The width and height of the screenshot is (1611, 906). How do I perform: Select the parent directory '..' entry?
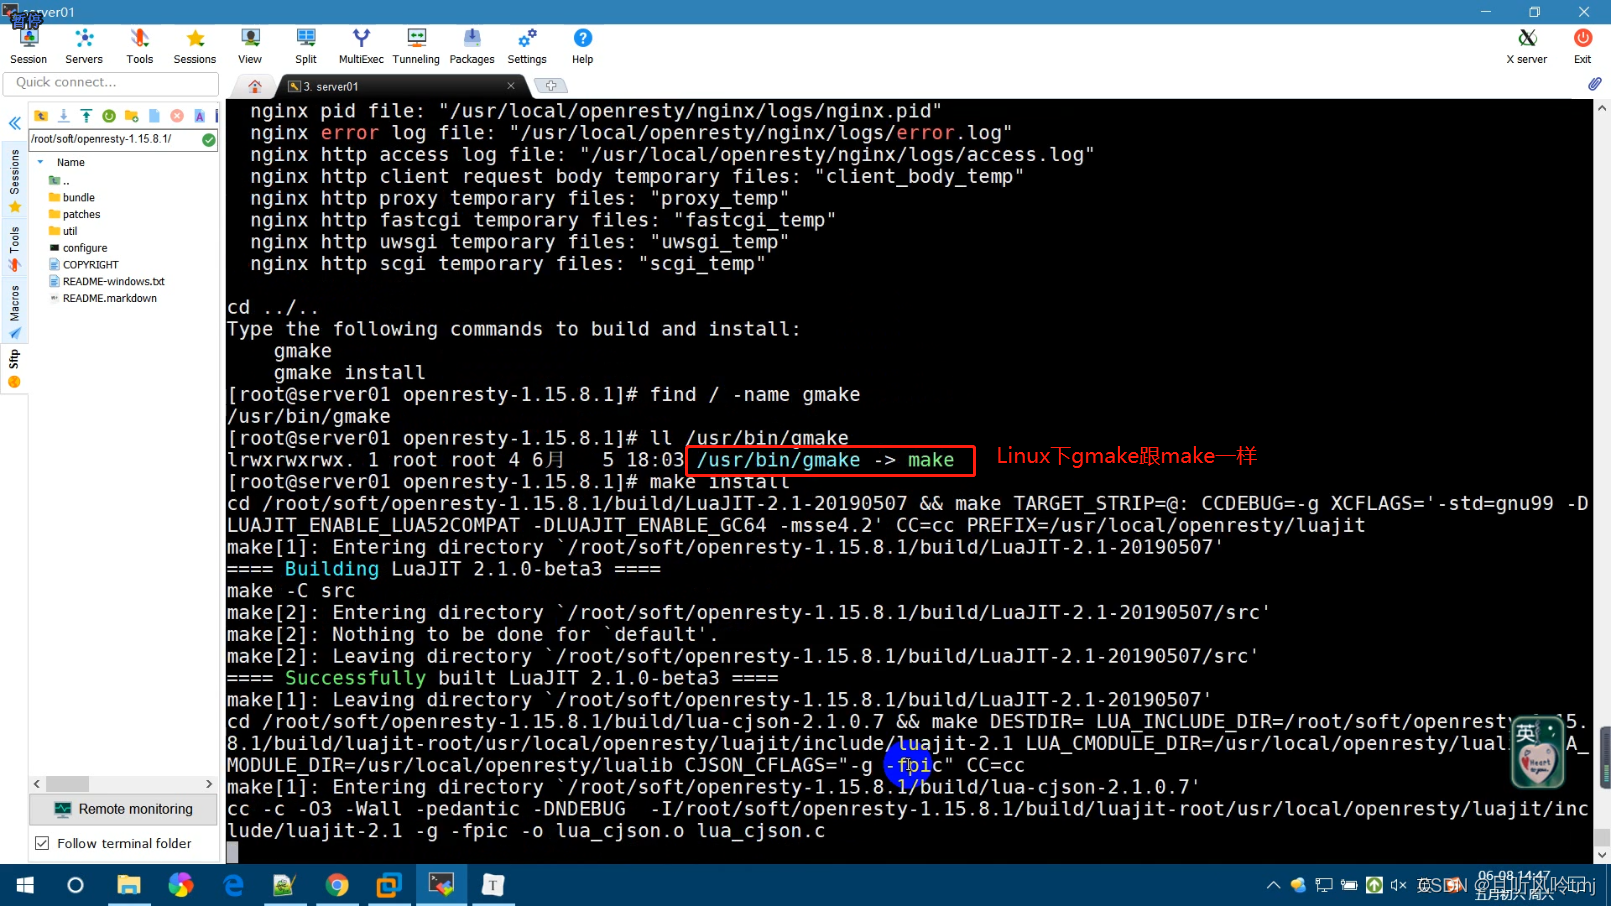click(x=60, y=181)
